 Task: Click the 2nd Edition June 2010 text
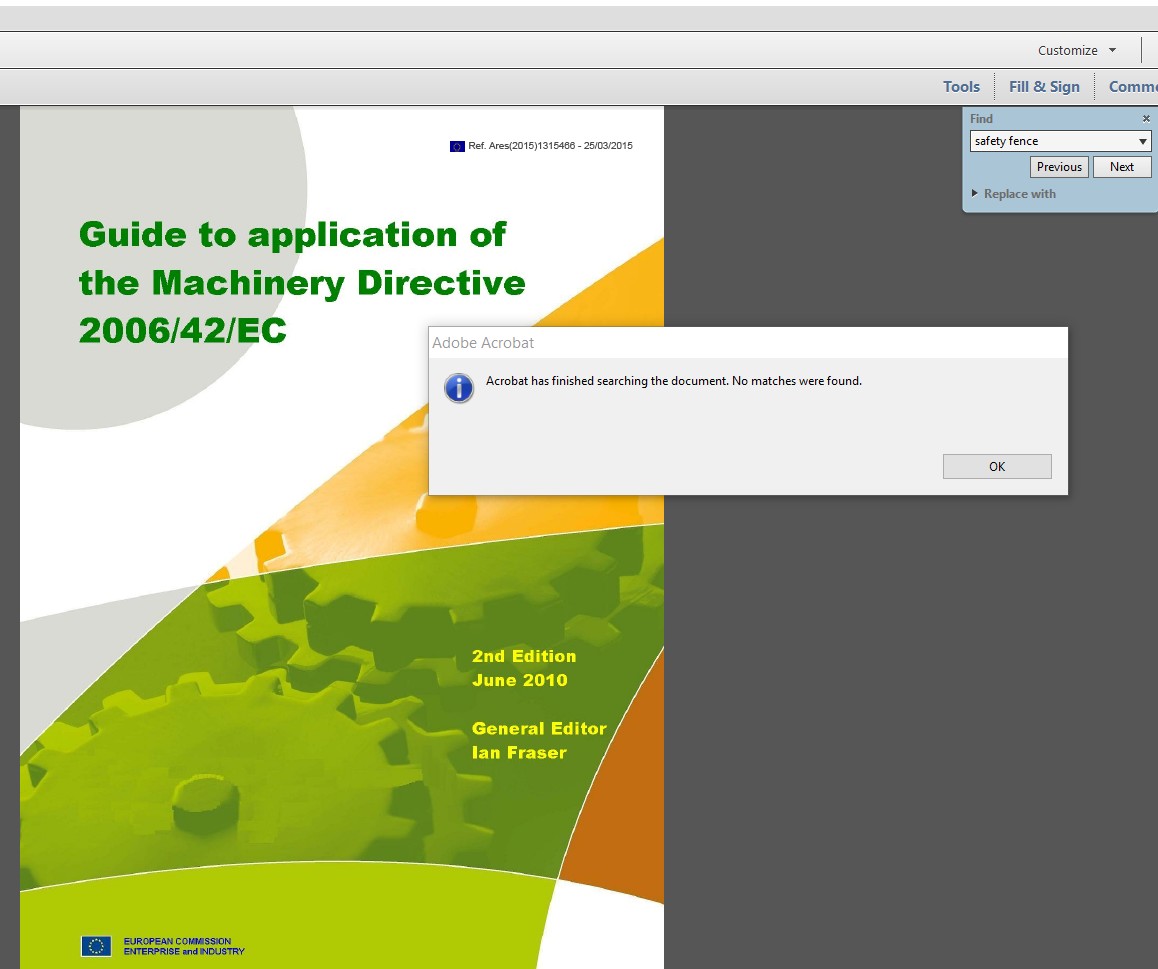(x=523, y=668)
